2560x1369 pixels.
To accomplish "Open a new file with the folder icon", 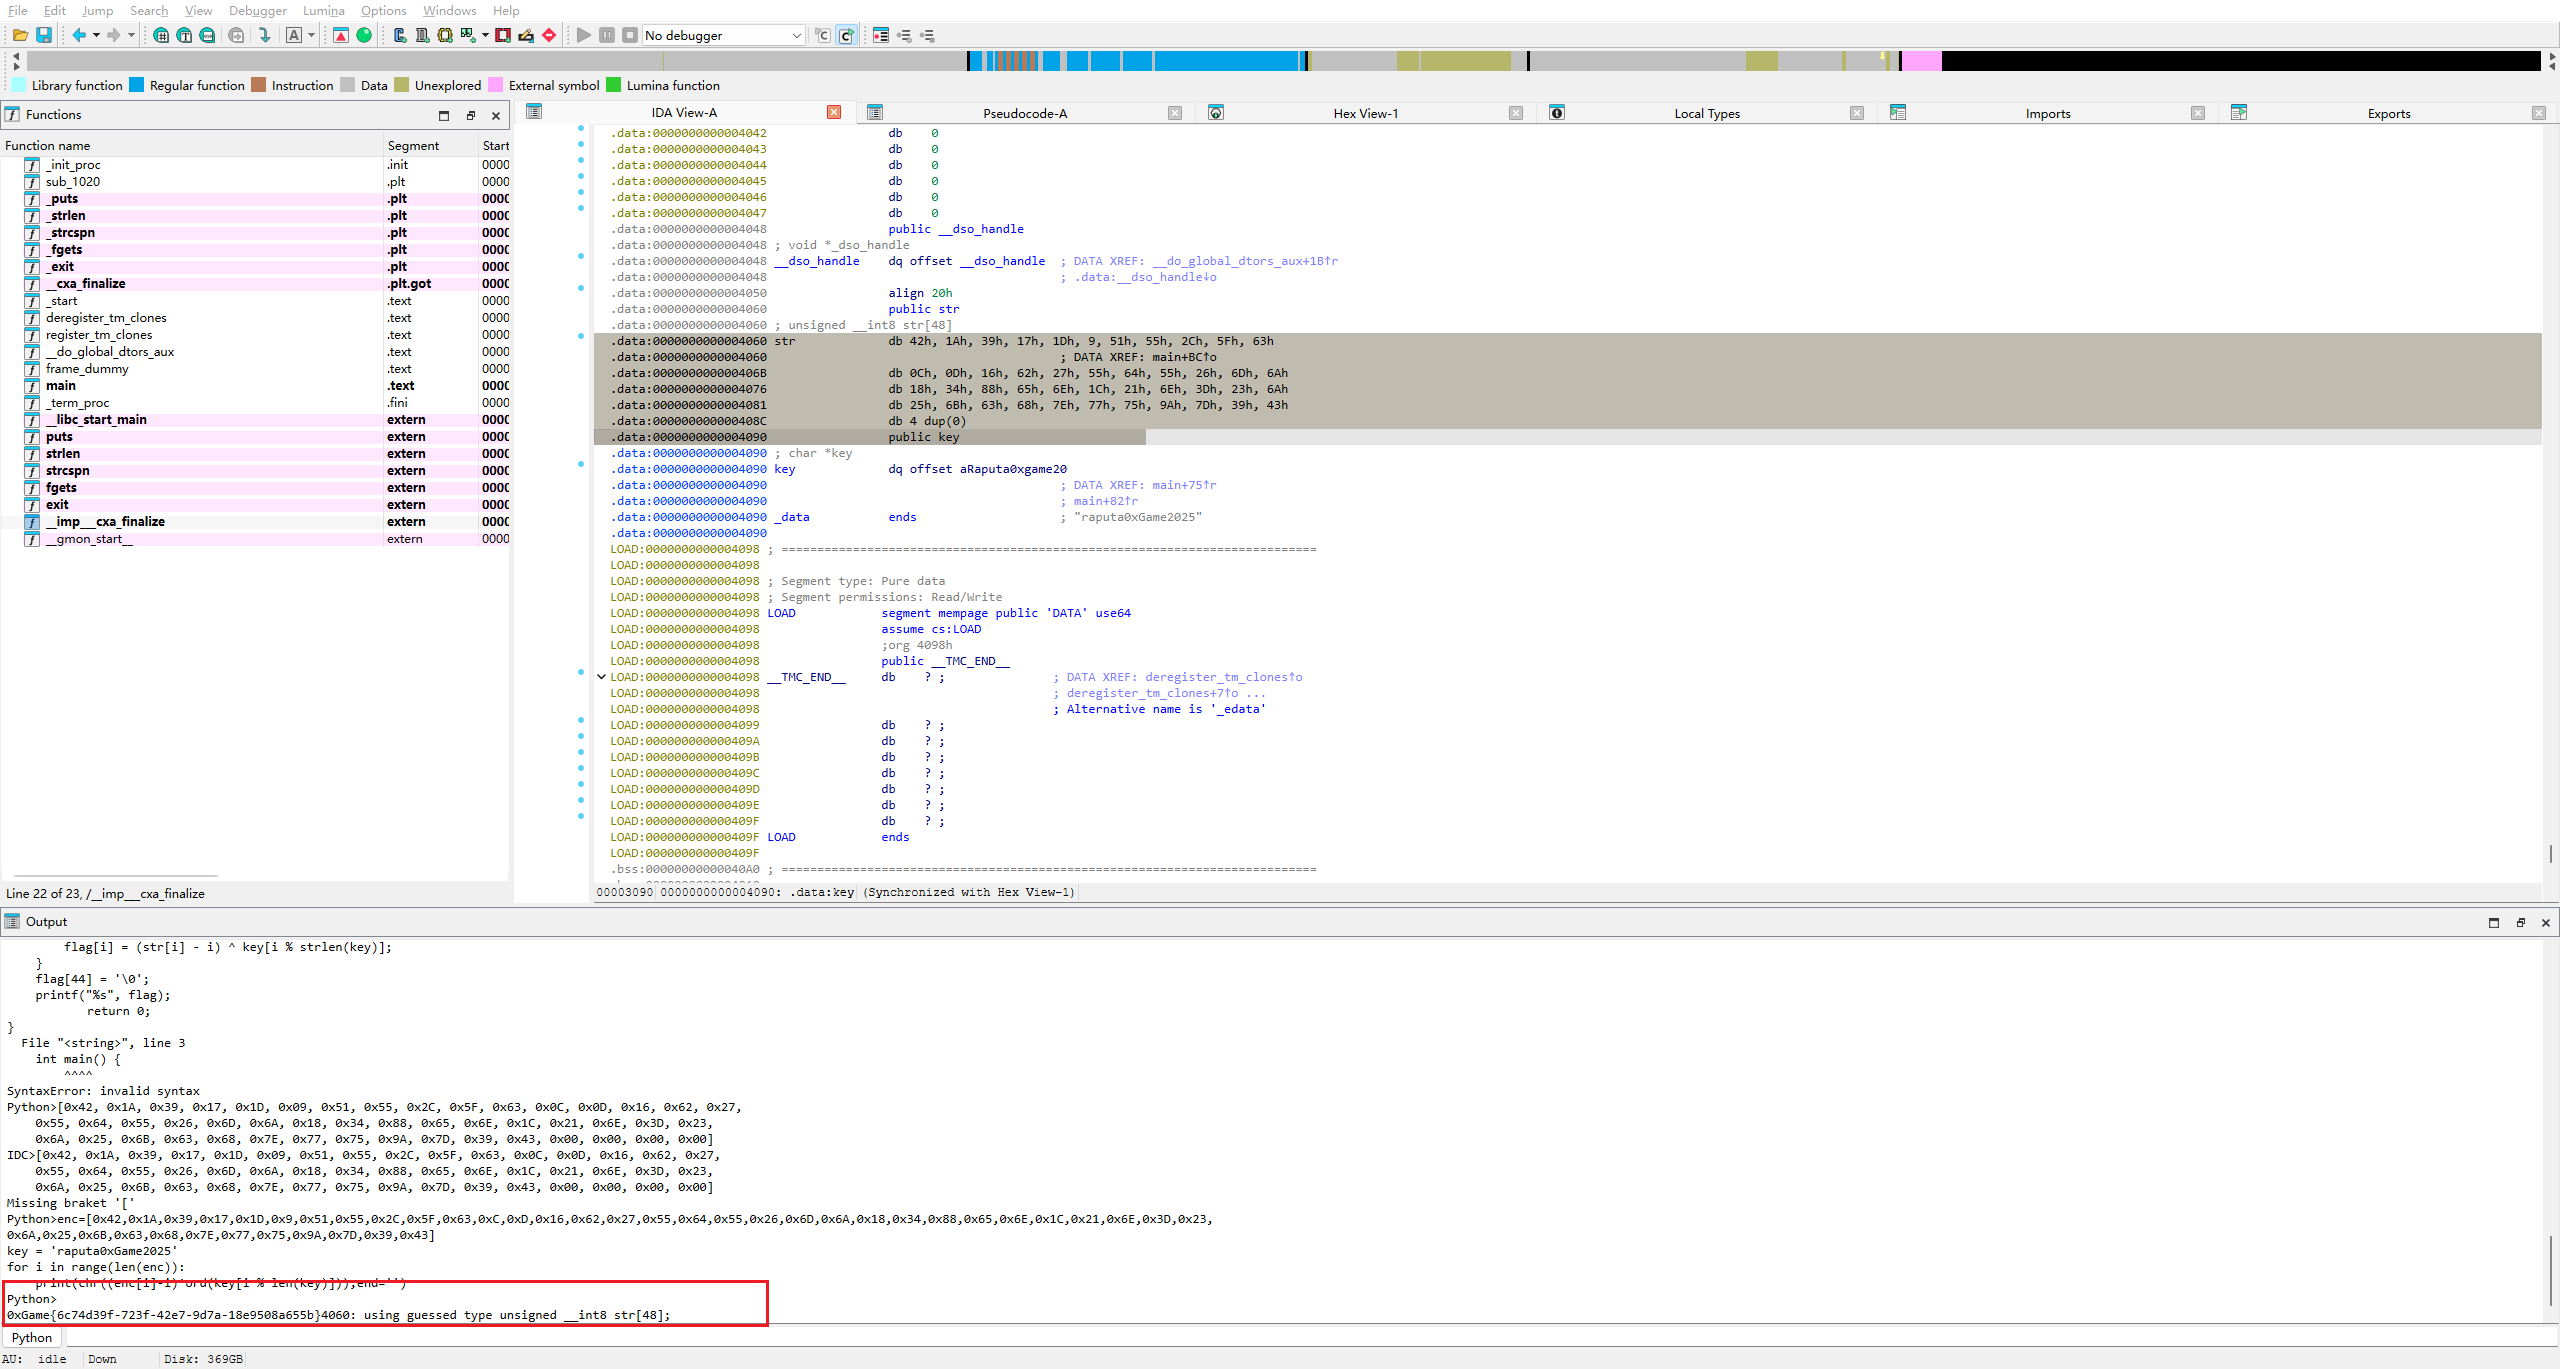I will 20,35.
